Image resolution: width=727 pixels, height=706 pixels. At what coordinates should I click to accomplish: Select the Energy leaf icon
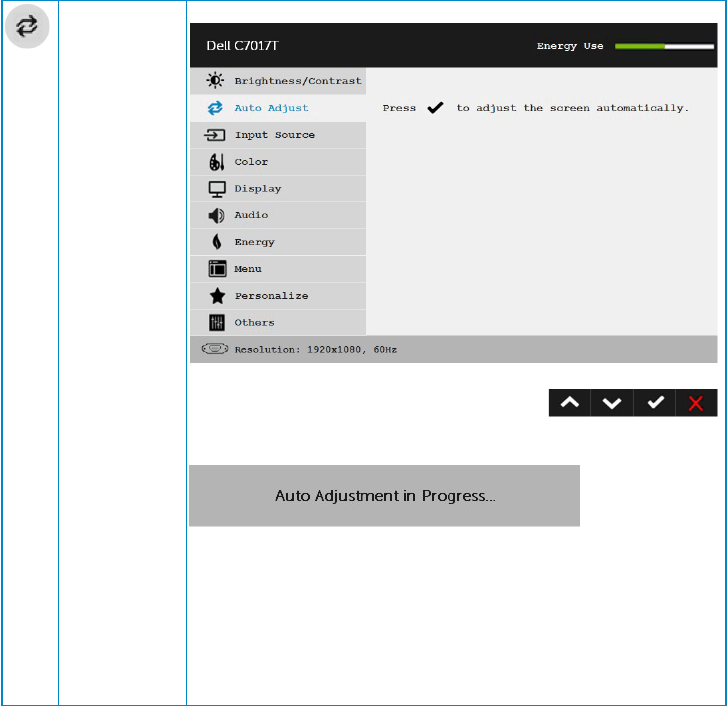217,242
